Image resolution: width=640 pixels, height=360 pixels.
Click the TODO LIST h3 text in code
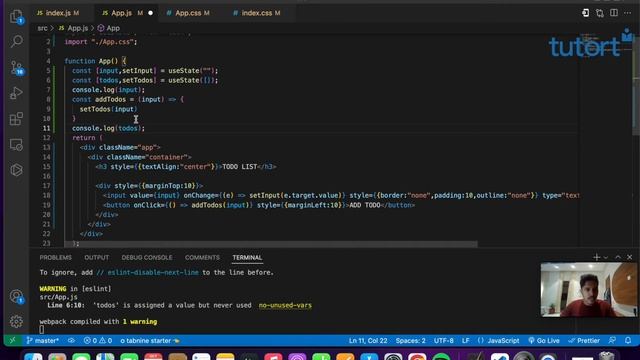(240, 167)
